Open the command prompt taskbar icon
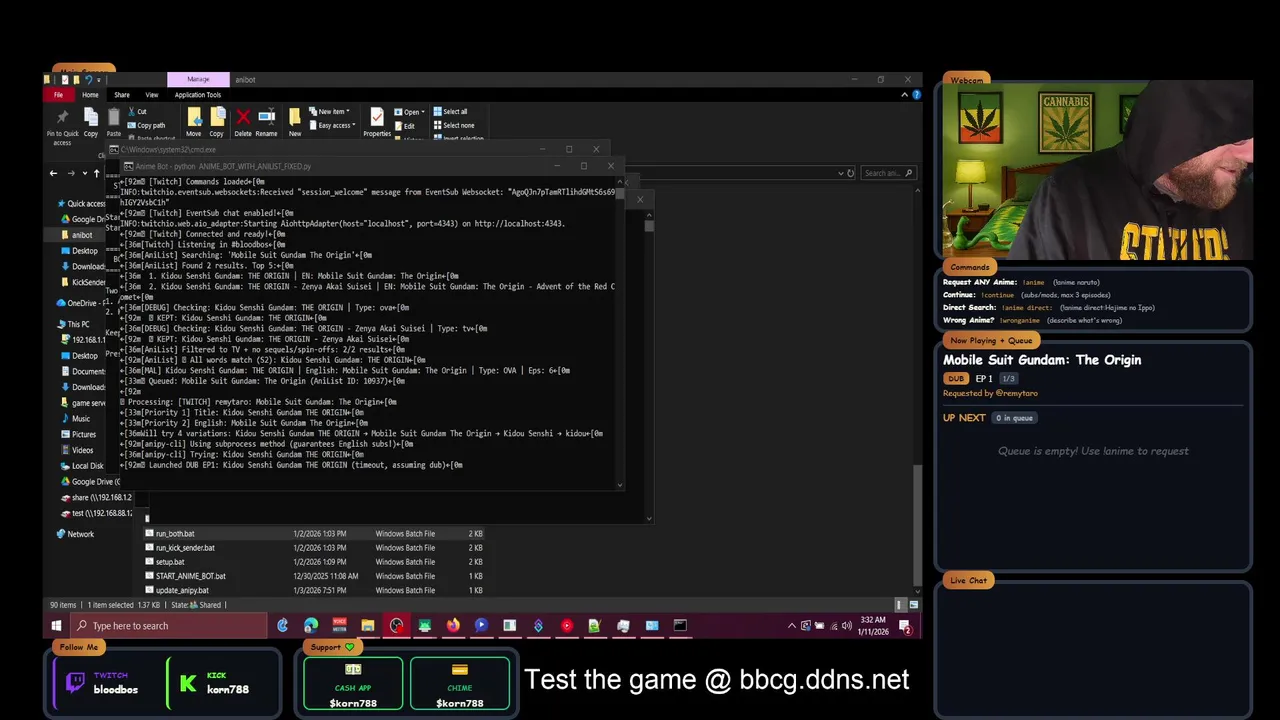Viewport: 1280px width, 720px height. click(x=680, y=626)
